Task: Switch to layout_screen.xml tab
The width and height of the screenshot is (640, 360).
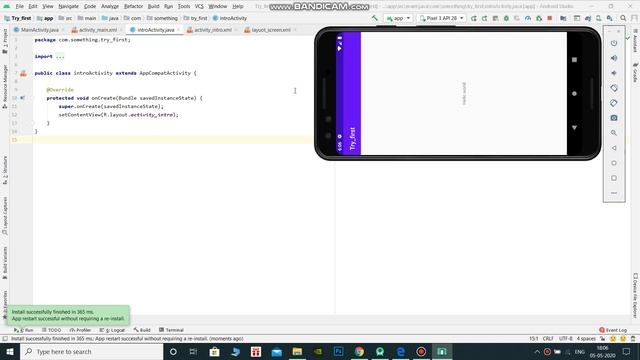Action: pyautogui.click(x=271, y=30)
